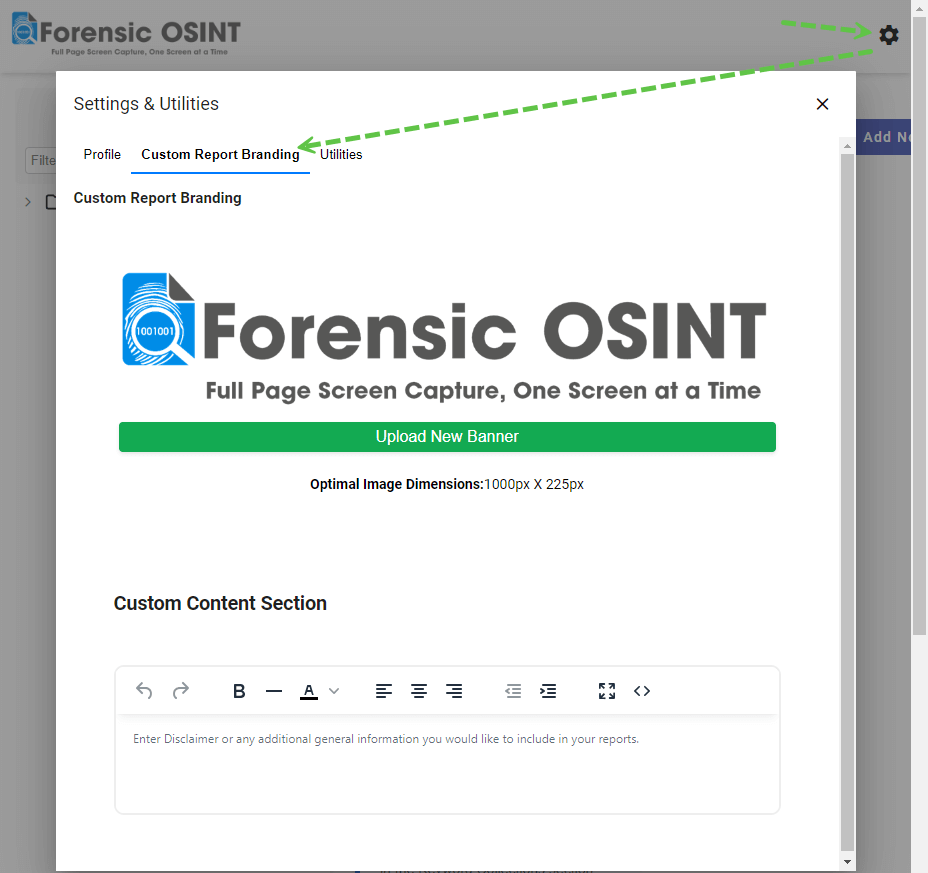Toggle bold formatting
Screen dimensions: 928x873
click(x=239, y=691)
